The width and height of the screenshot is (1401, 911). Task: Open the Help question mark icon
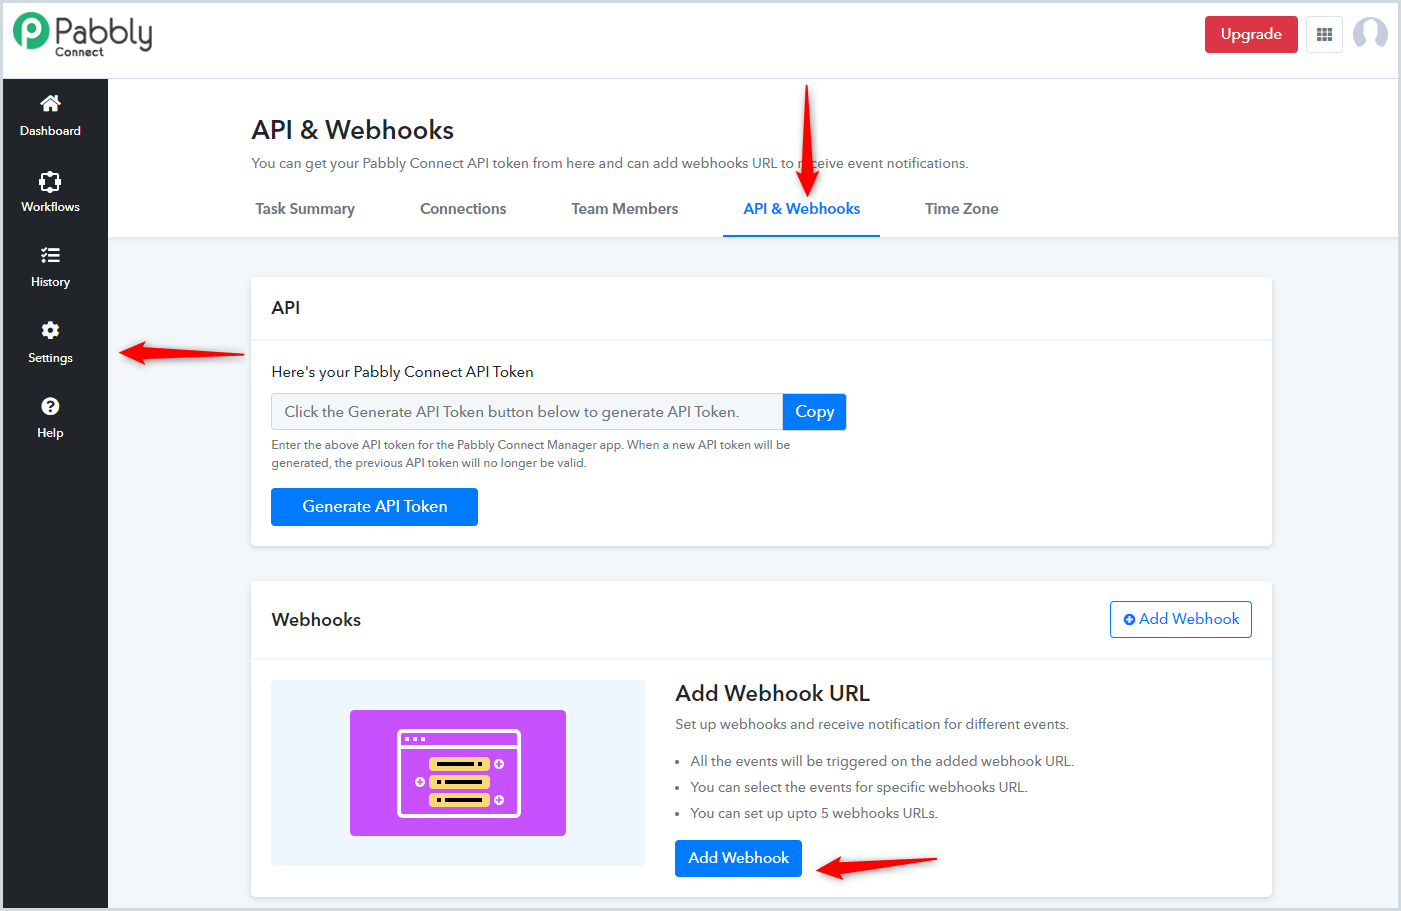click(50, 406)
